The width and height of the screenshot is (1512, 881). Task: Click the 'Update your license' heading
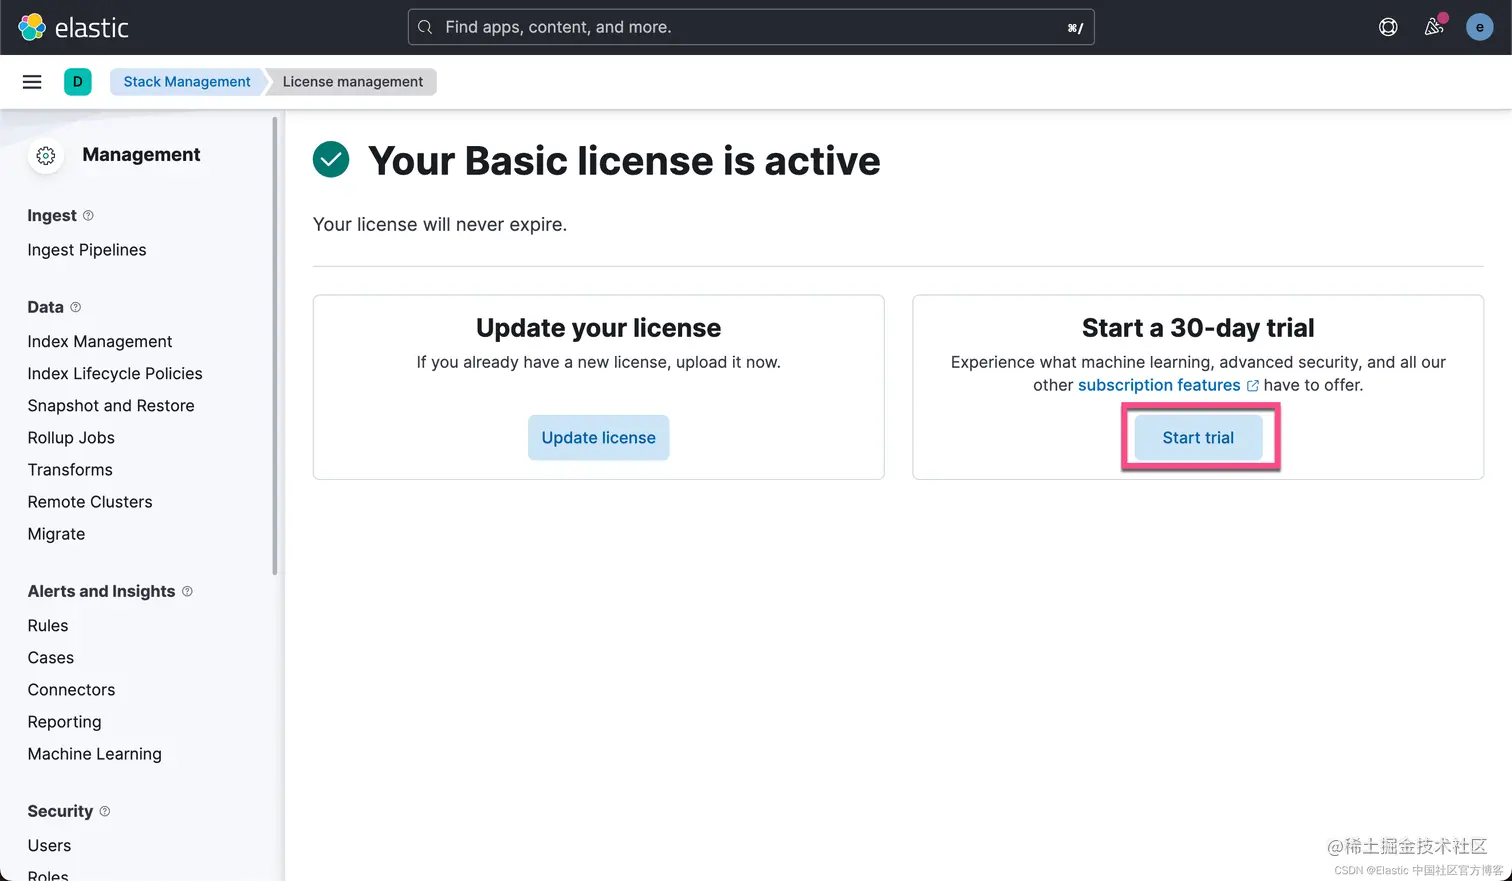(x=598, y=328)
